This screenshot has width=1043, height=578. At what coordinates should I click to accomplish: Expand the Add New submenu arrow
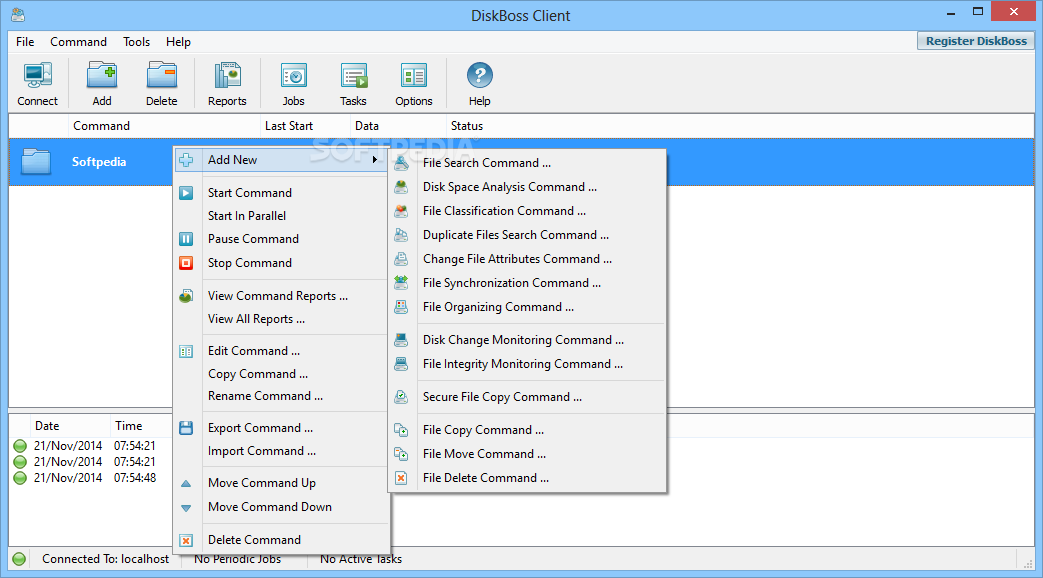(375, 160)
